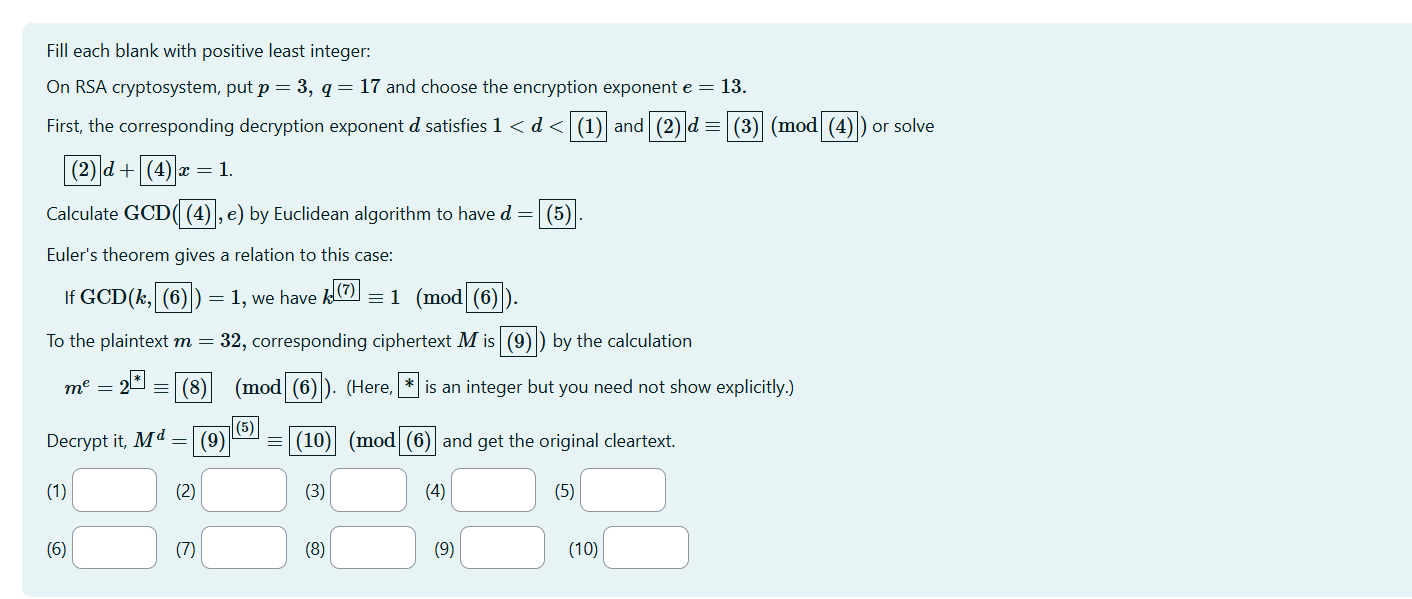The height and width of the screenshot is (599, 1412).
Task: Click the answer input field for blank (6)
Action: (x=113, y=547)
